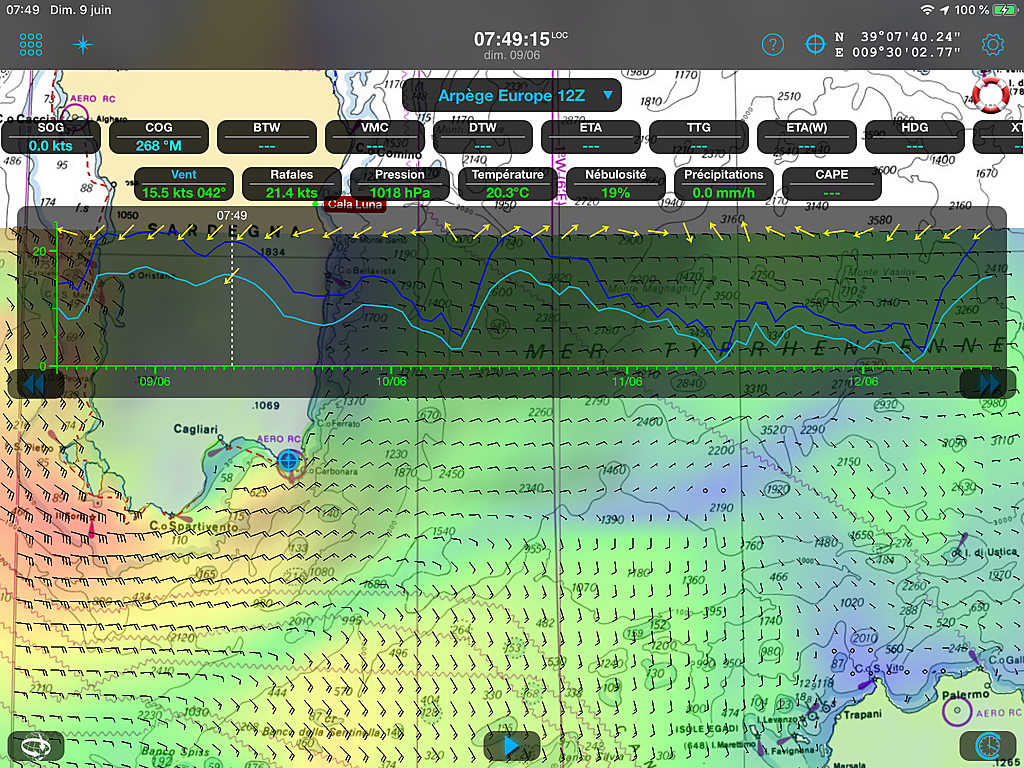Select the Rafales weather tab
1024x768 pixels.
(291, 184)
